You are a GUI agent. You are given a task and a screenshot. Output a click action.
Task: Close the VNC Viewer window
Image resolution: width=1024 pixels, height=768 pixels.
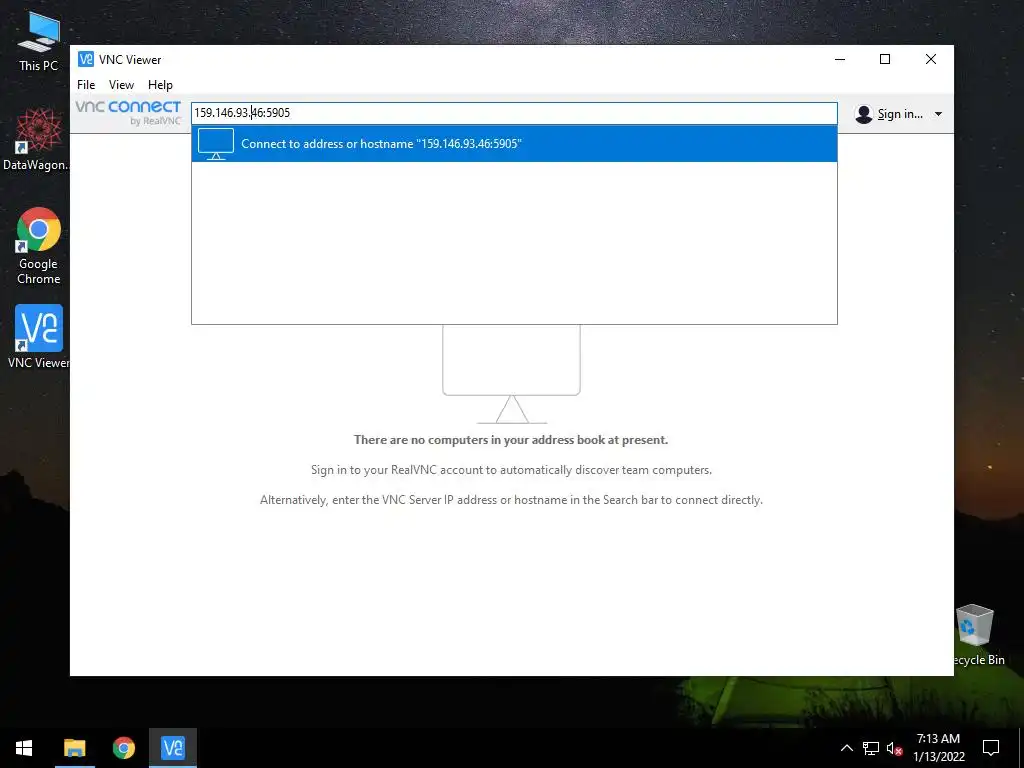(931, 59)
